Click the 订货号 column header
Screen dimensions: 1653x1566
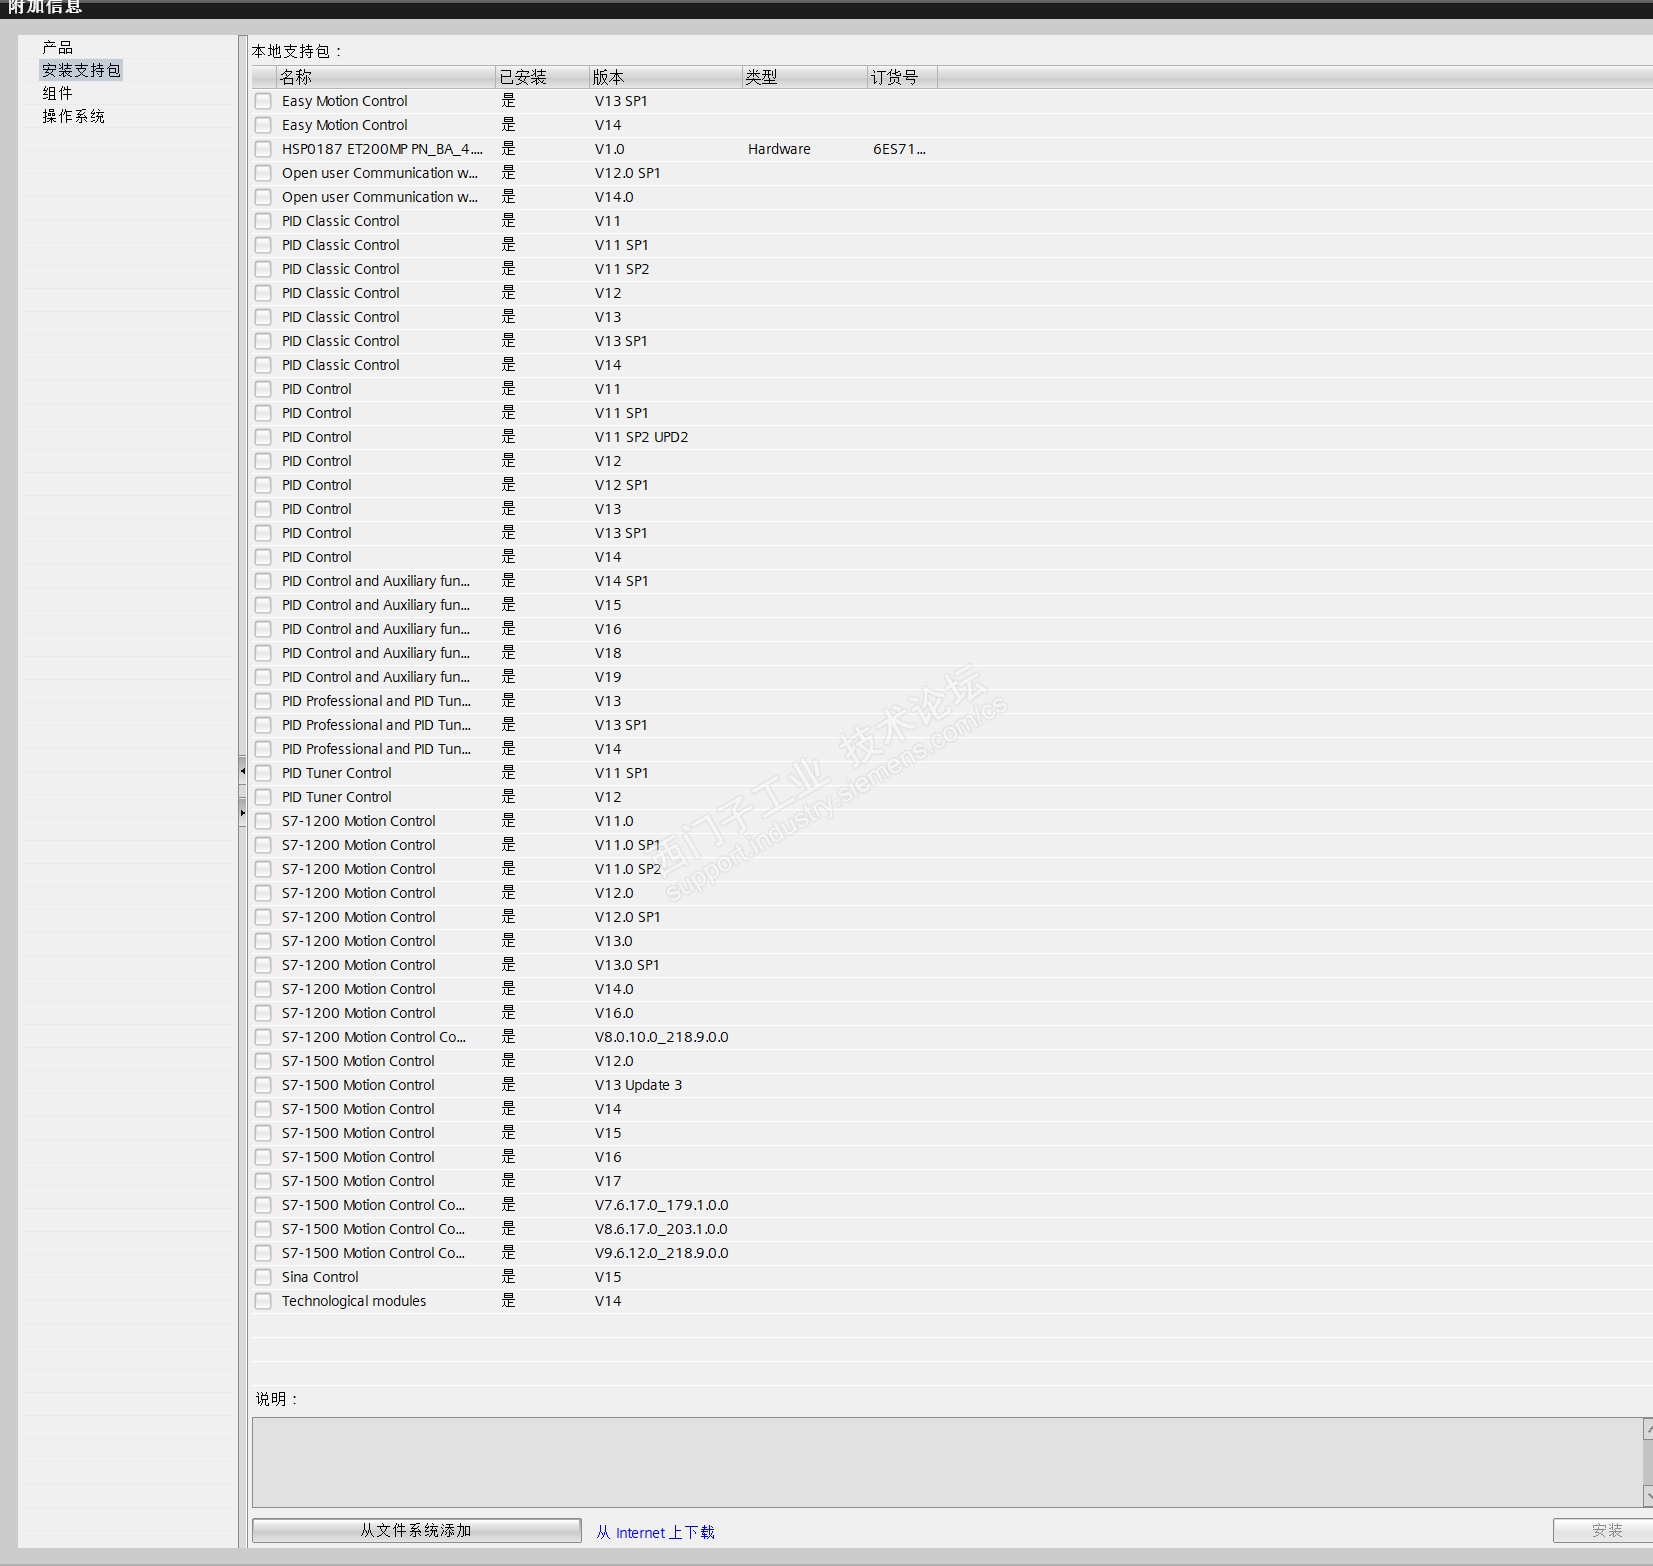[902, 77]
